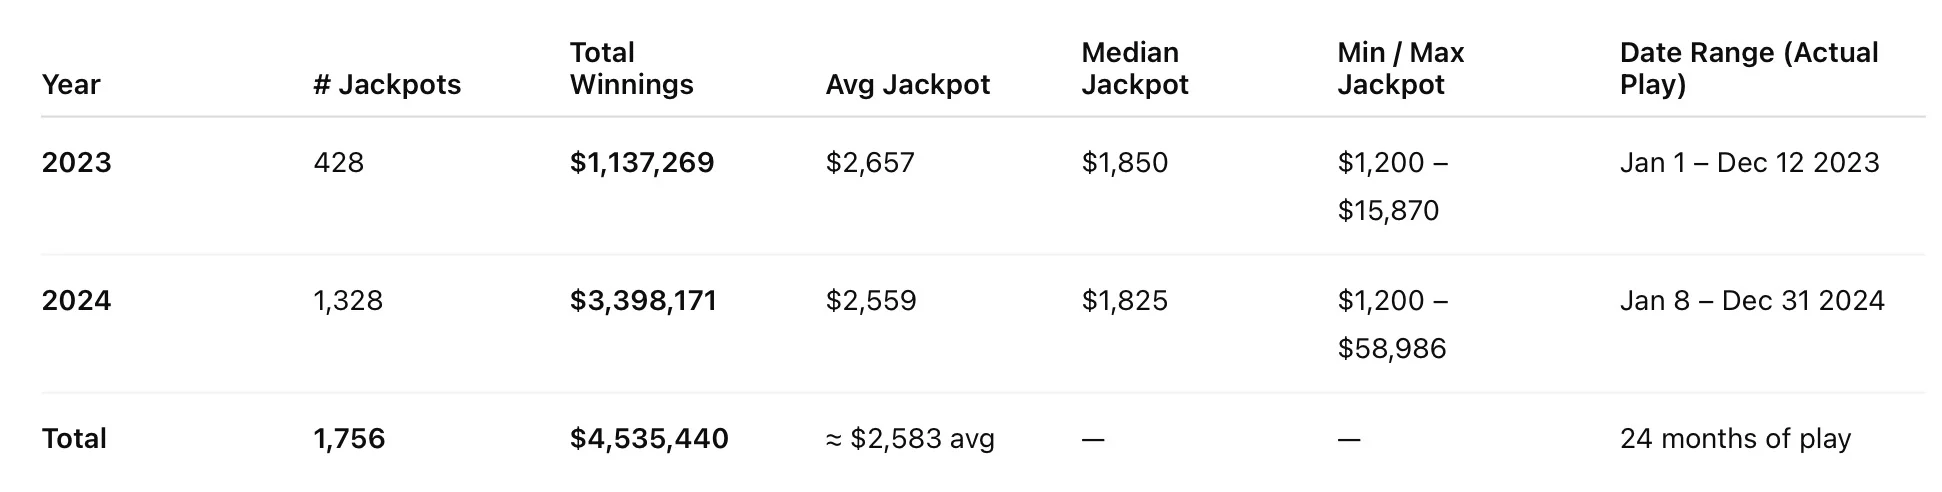1942x492 pixels.
Task: Select the # Jackpots column header
Action: (x=387, y=85)
